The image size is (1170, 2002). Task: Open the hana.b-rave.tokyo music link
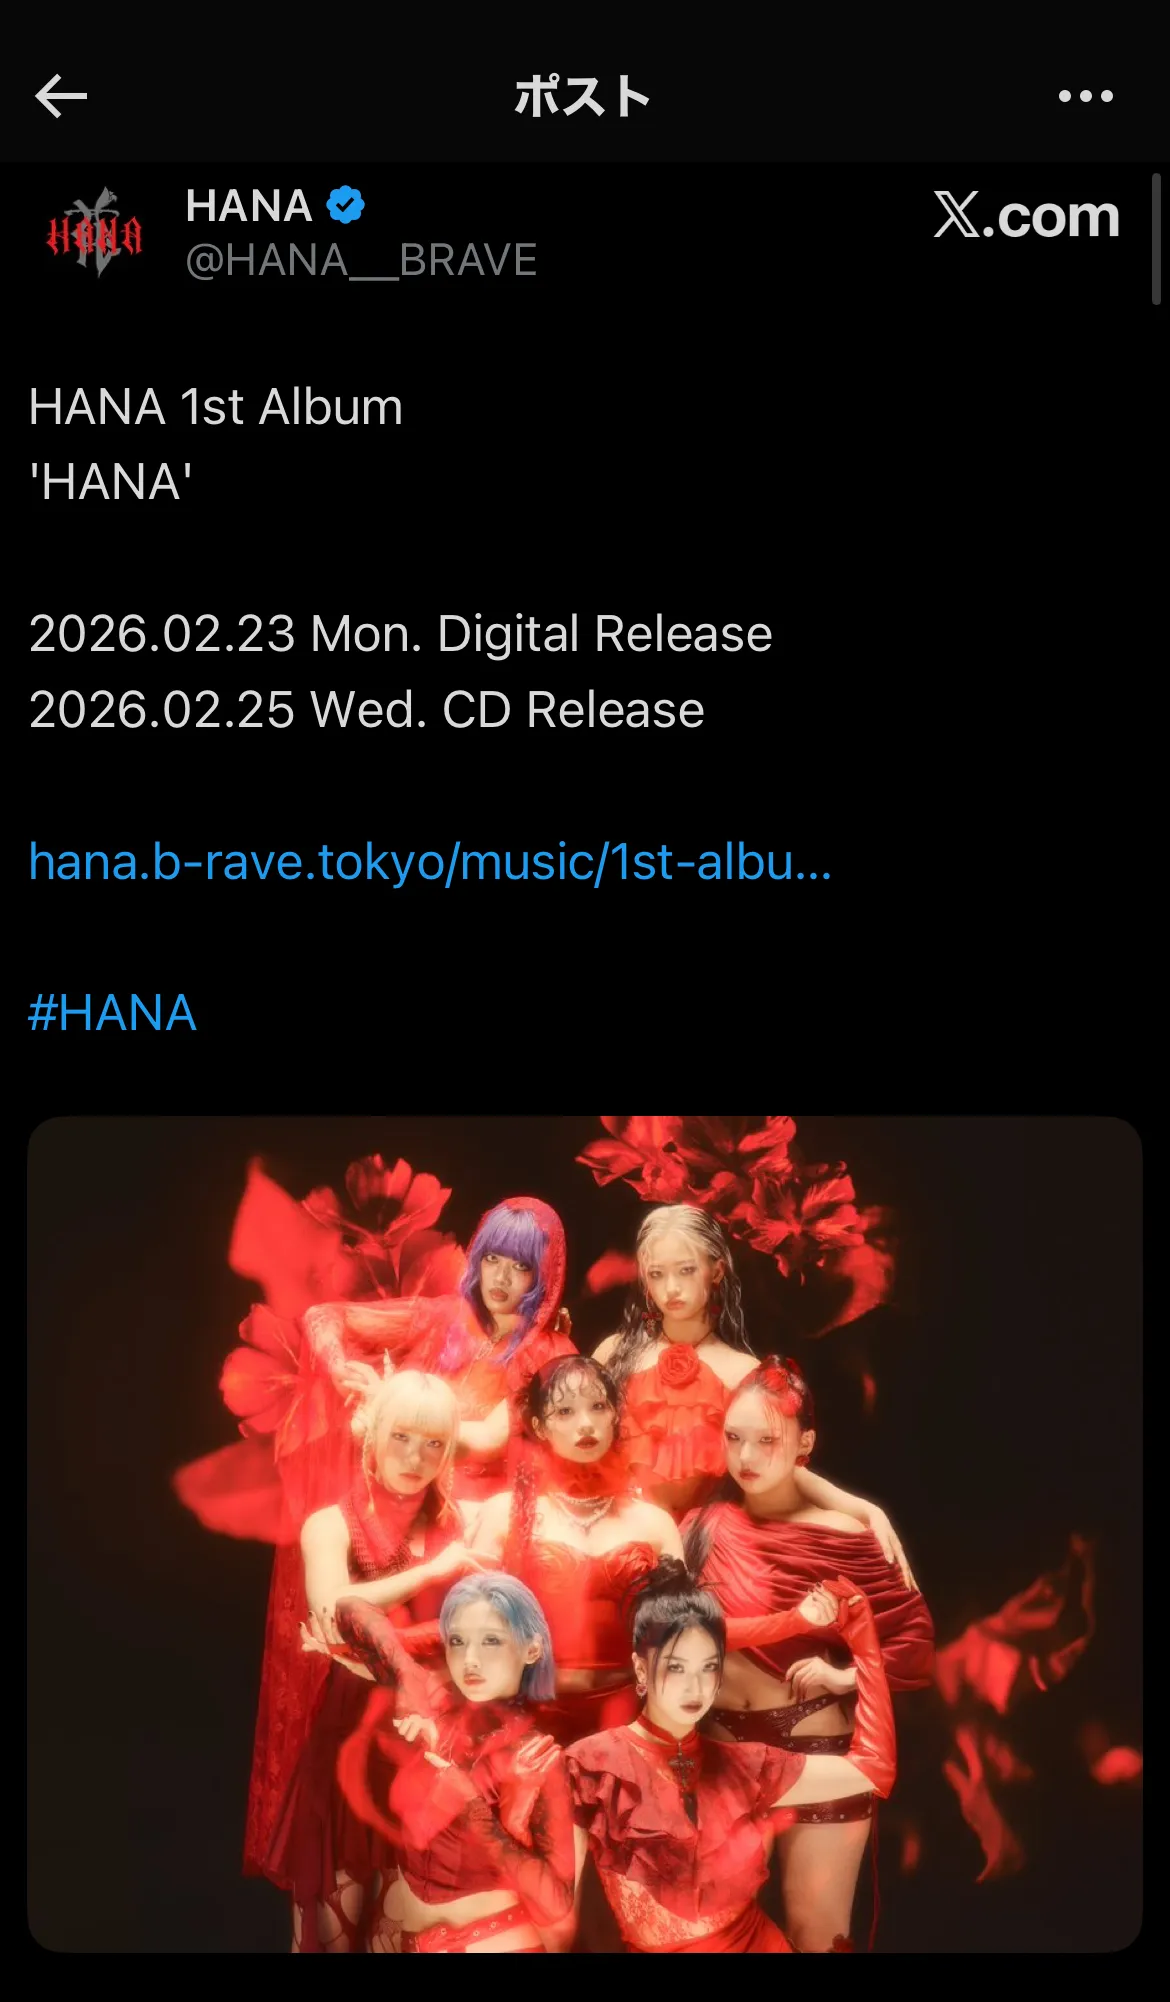click(430, 862)
